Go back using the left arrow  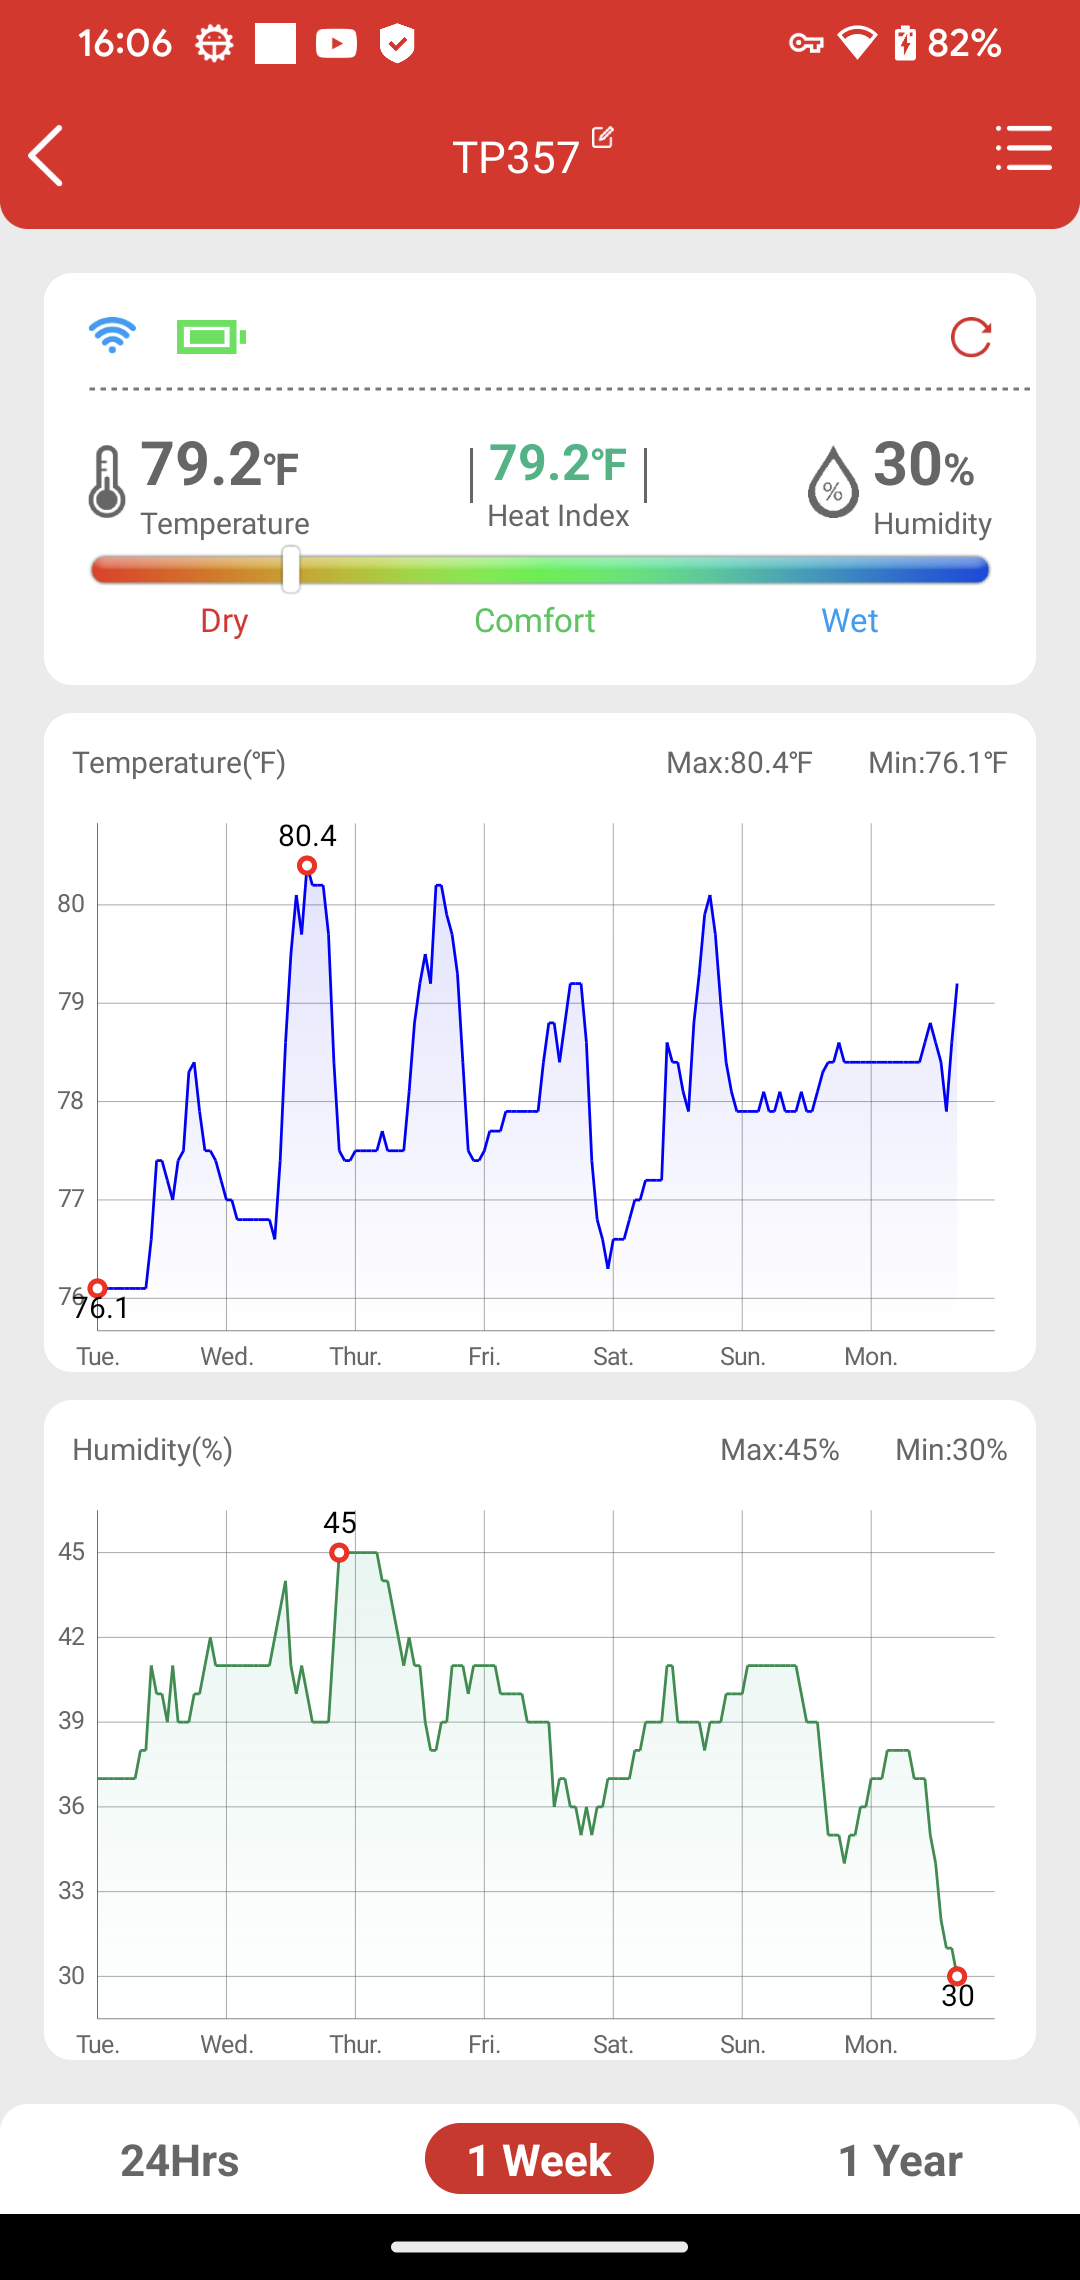(46, 156)
